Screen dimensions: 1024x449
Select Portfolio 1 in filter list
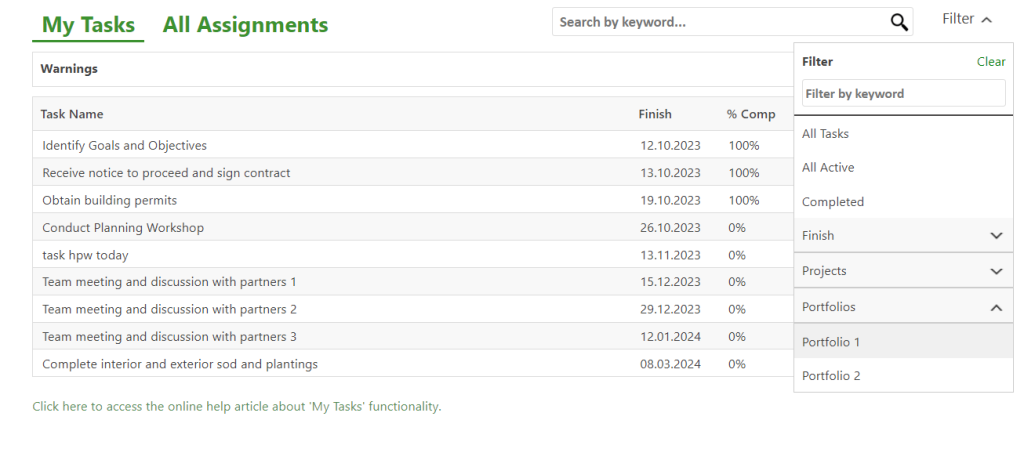click(x=831, y=342)
